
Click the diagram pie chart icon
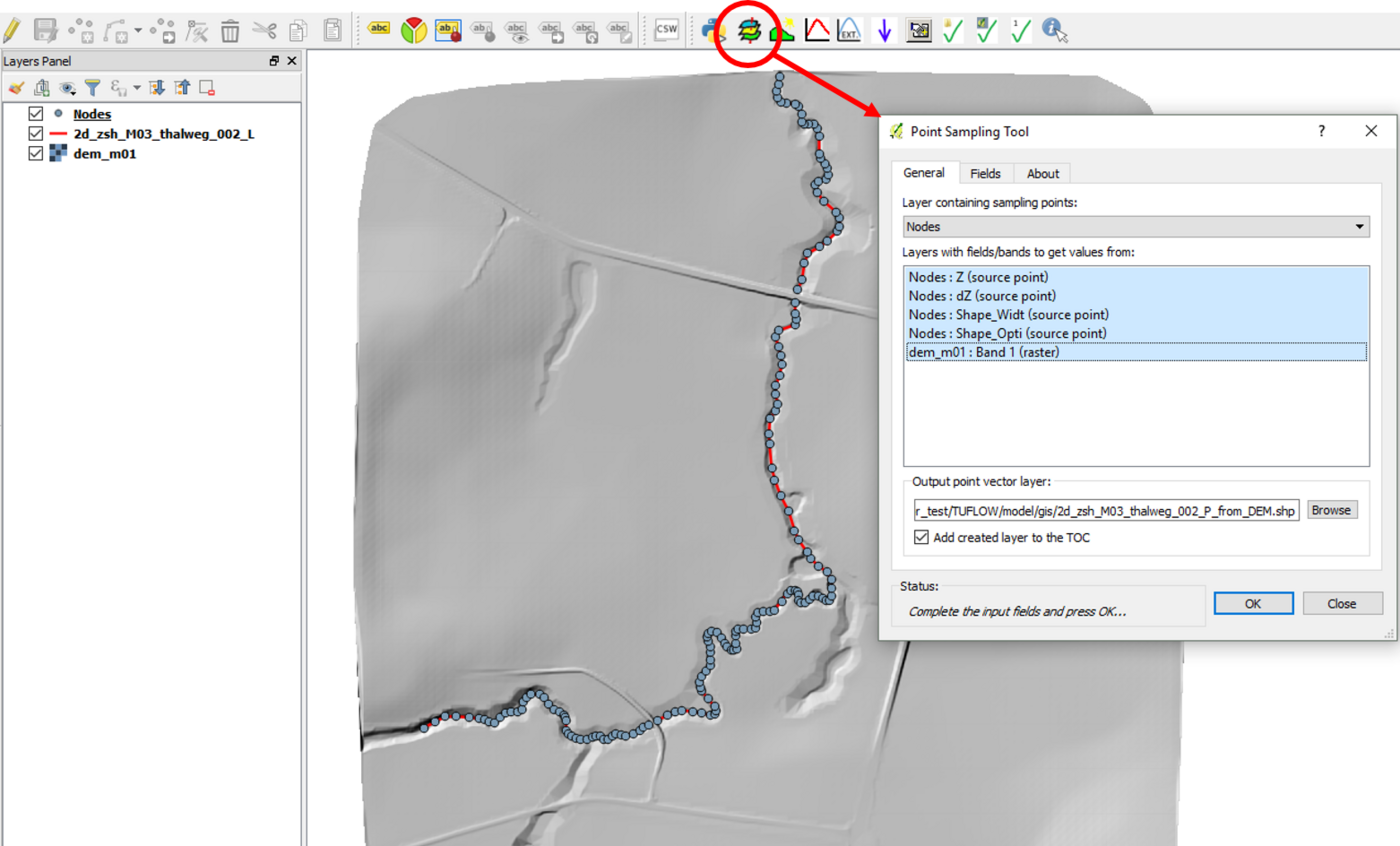pos(412,31)
